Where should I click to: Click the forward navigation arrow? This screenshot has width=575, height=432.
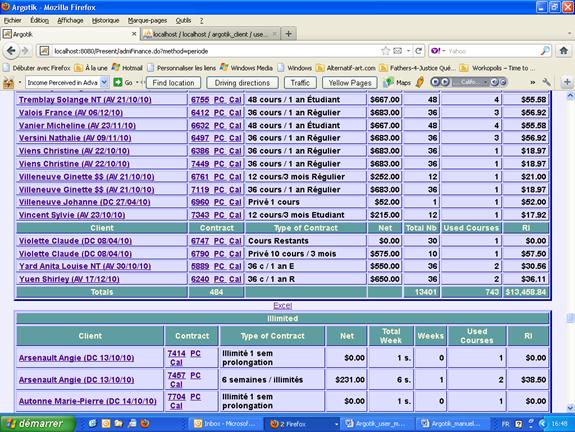click(25, 51)
